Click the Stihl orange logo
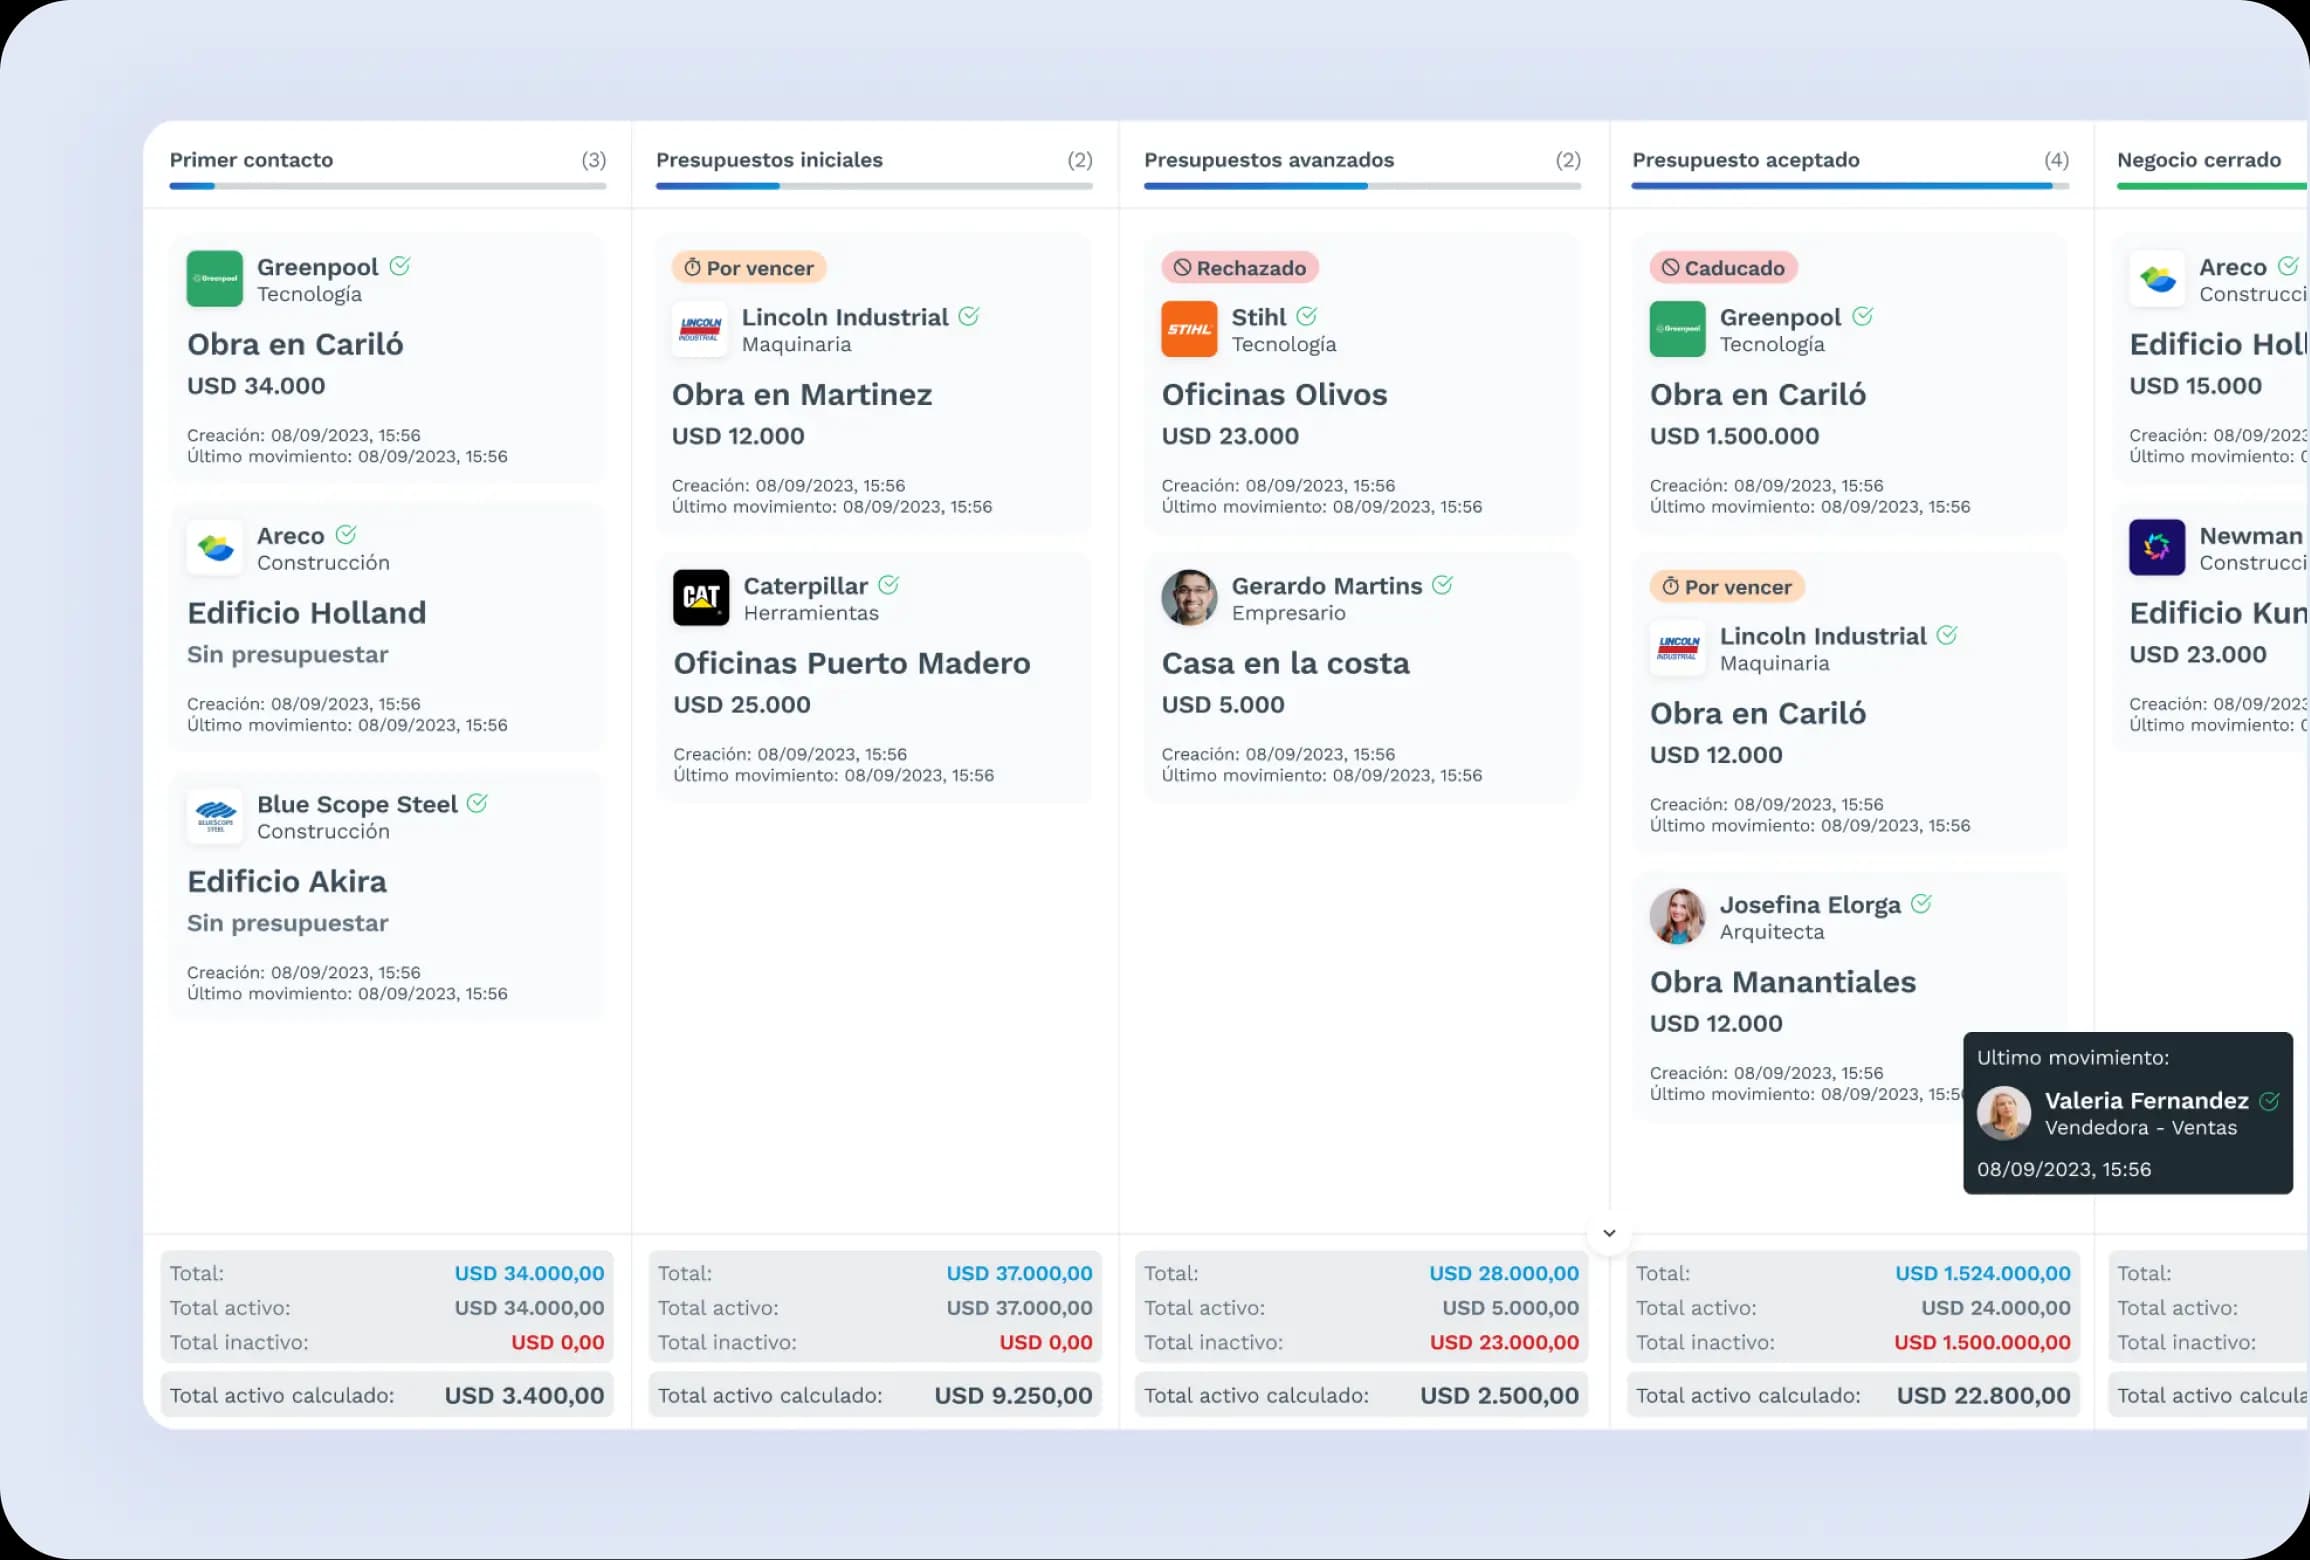 tap(1189, 329)
